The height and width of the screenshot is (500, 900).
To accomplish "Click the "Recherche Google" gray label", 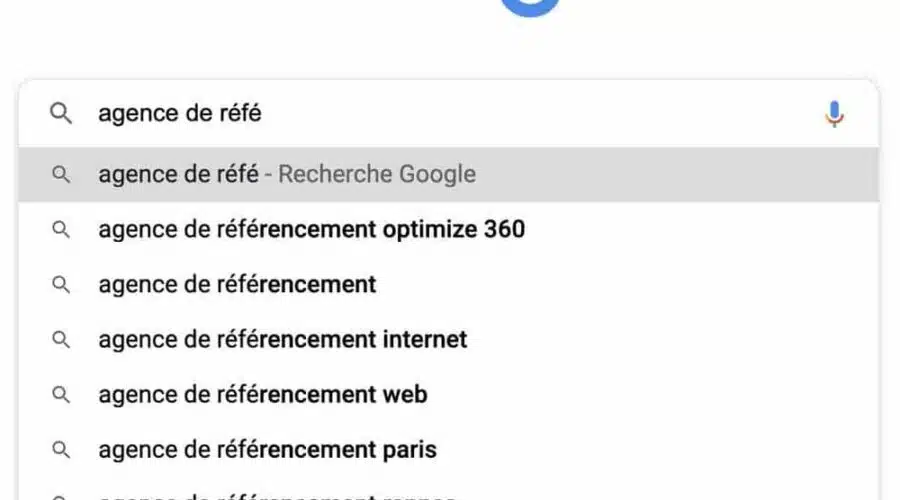I will [x=377, y=175].
